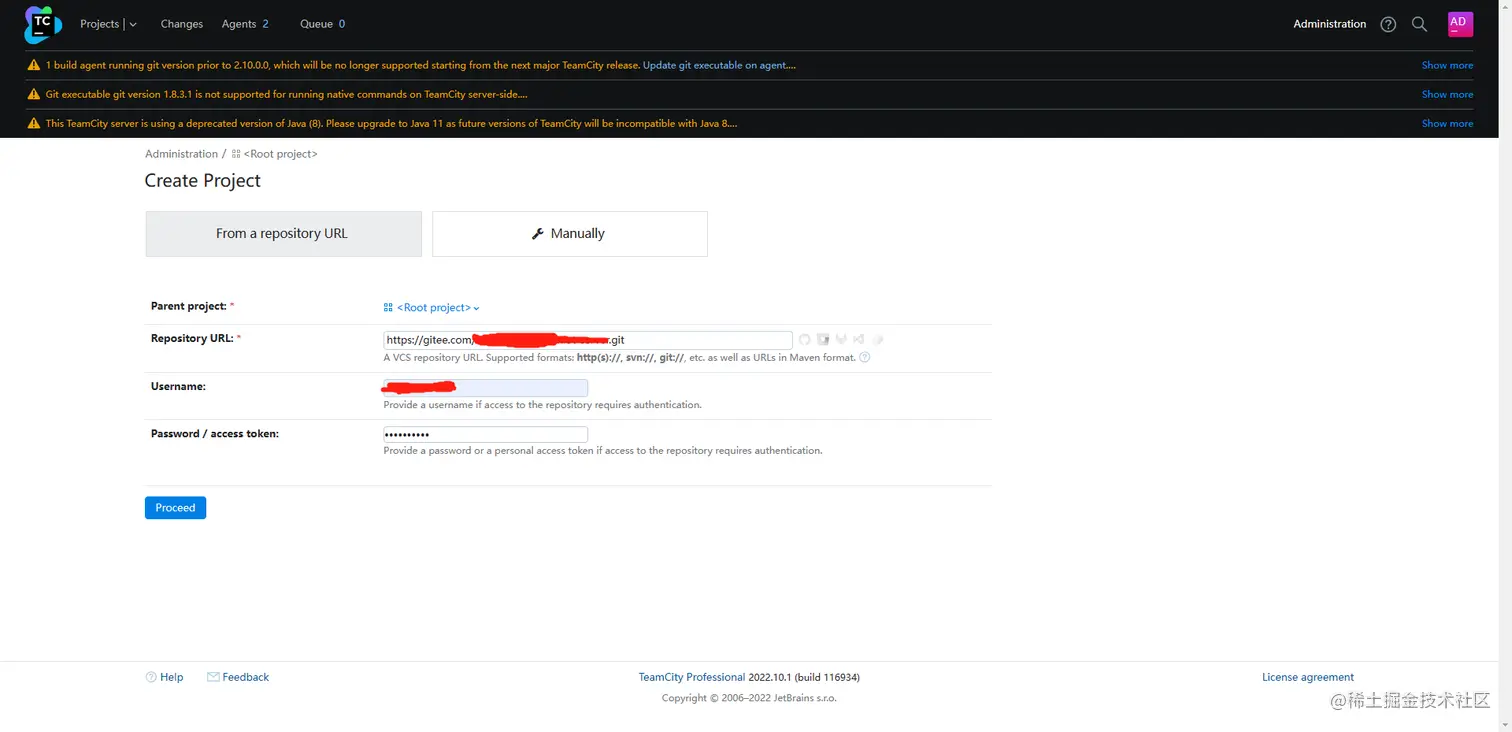This screenshot has width=1512, height=732.
Task: Focus the Password / access token field
Action: coord(486,434)
